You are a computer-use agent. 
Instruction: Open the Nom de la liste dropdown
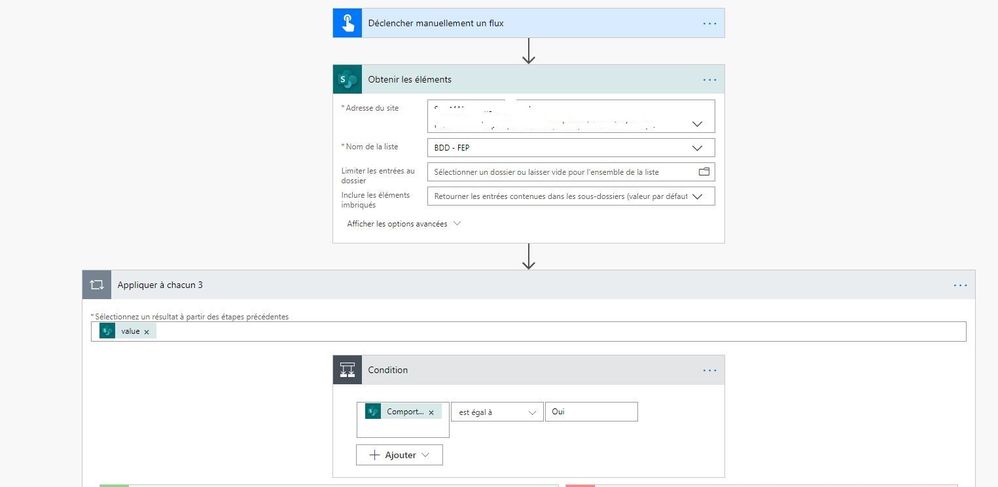(x=698, y=148)
